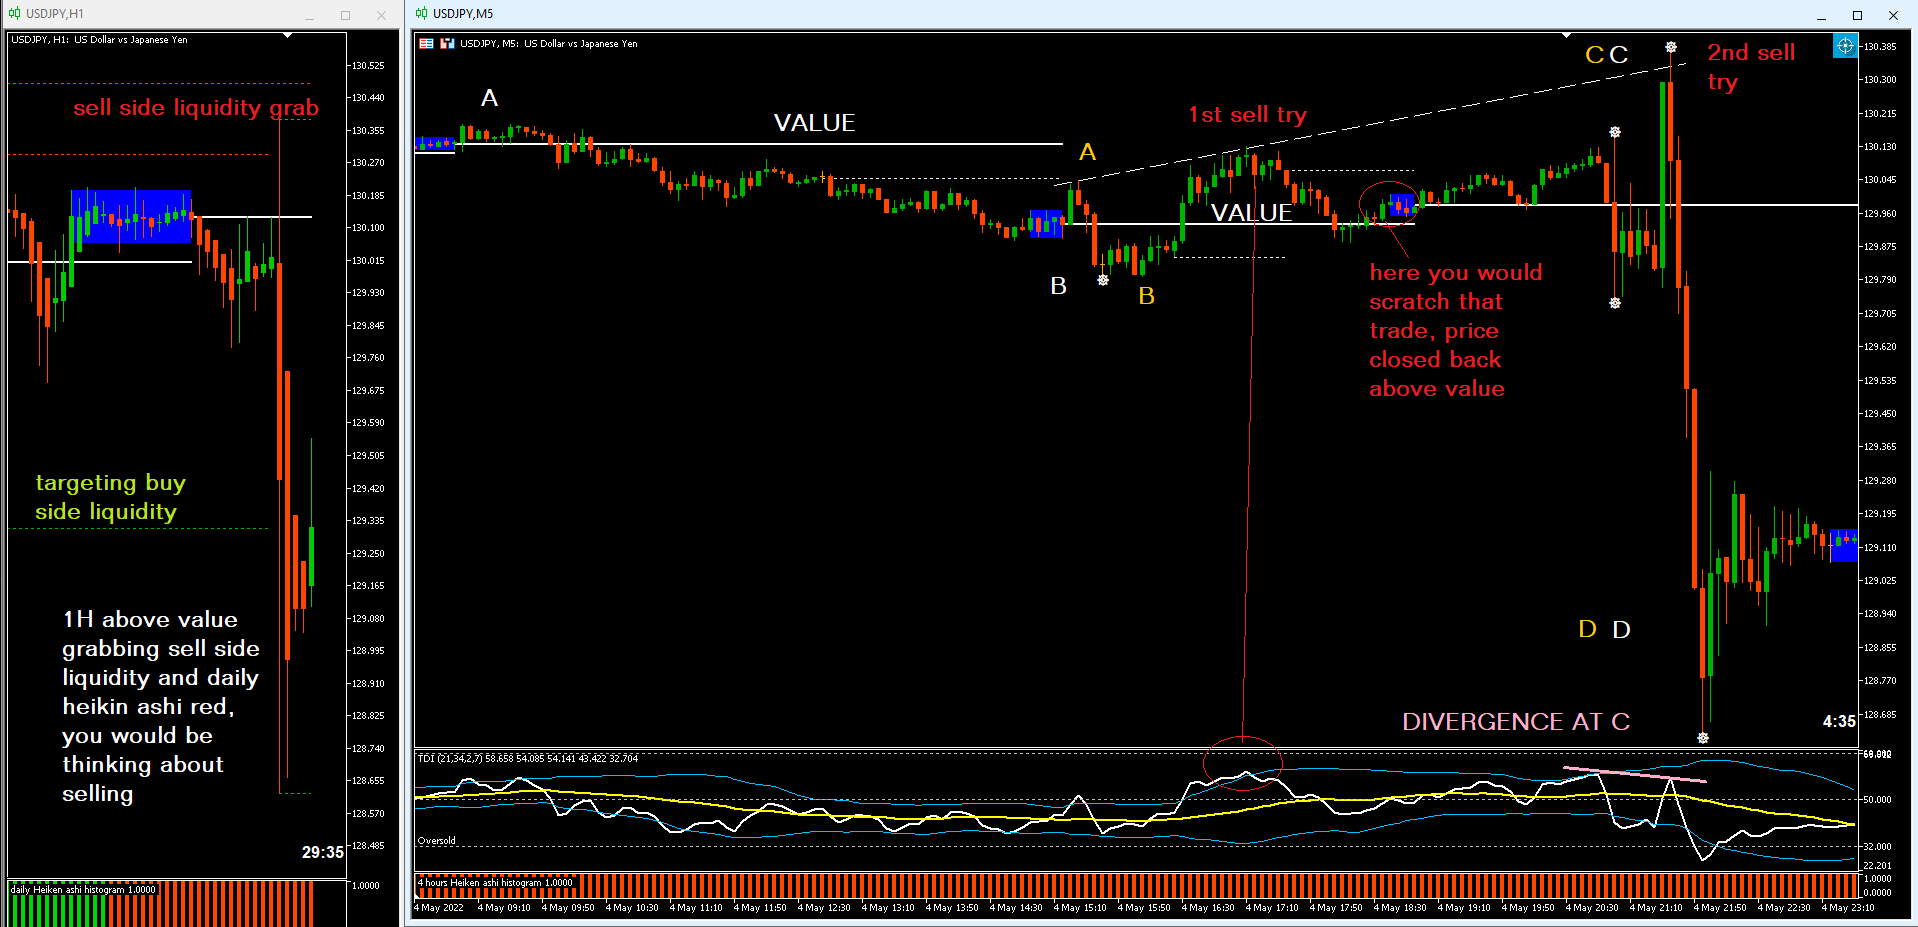Click the USDJPY,H1 window candlestick icon
The width and height of the screenshot is (1918, 927).
click(14, 14)
